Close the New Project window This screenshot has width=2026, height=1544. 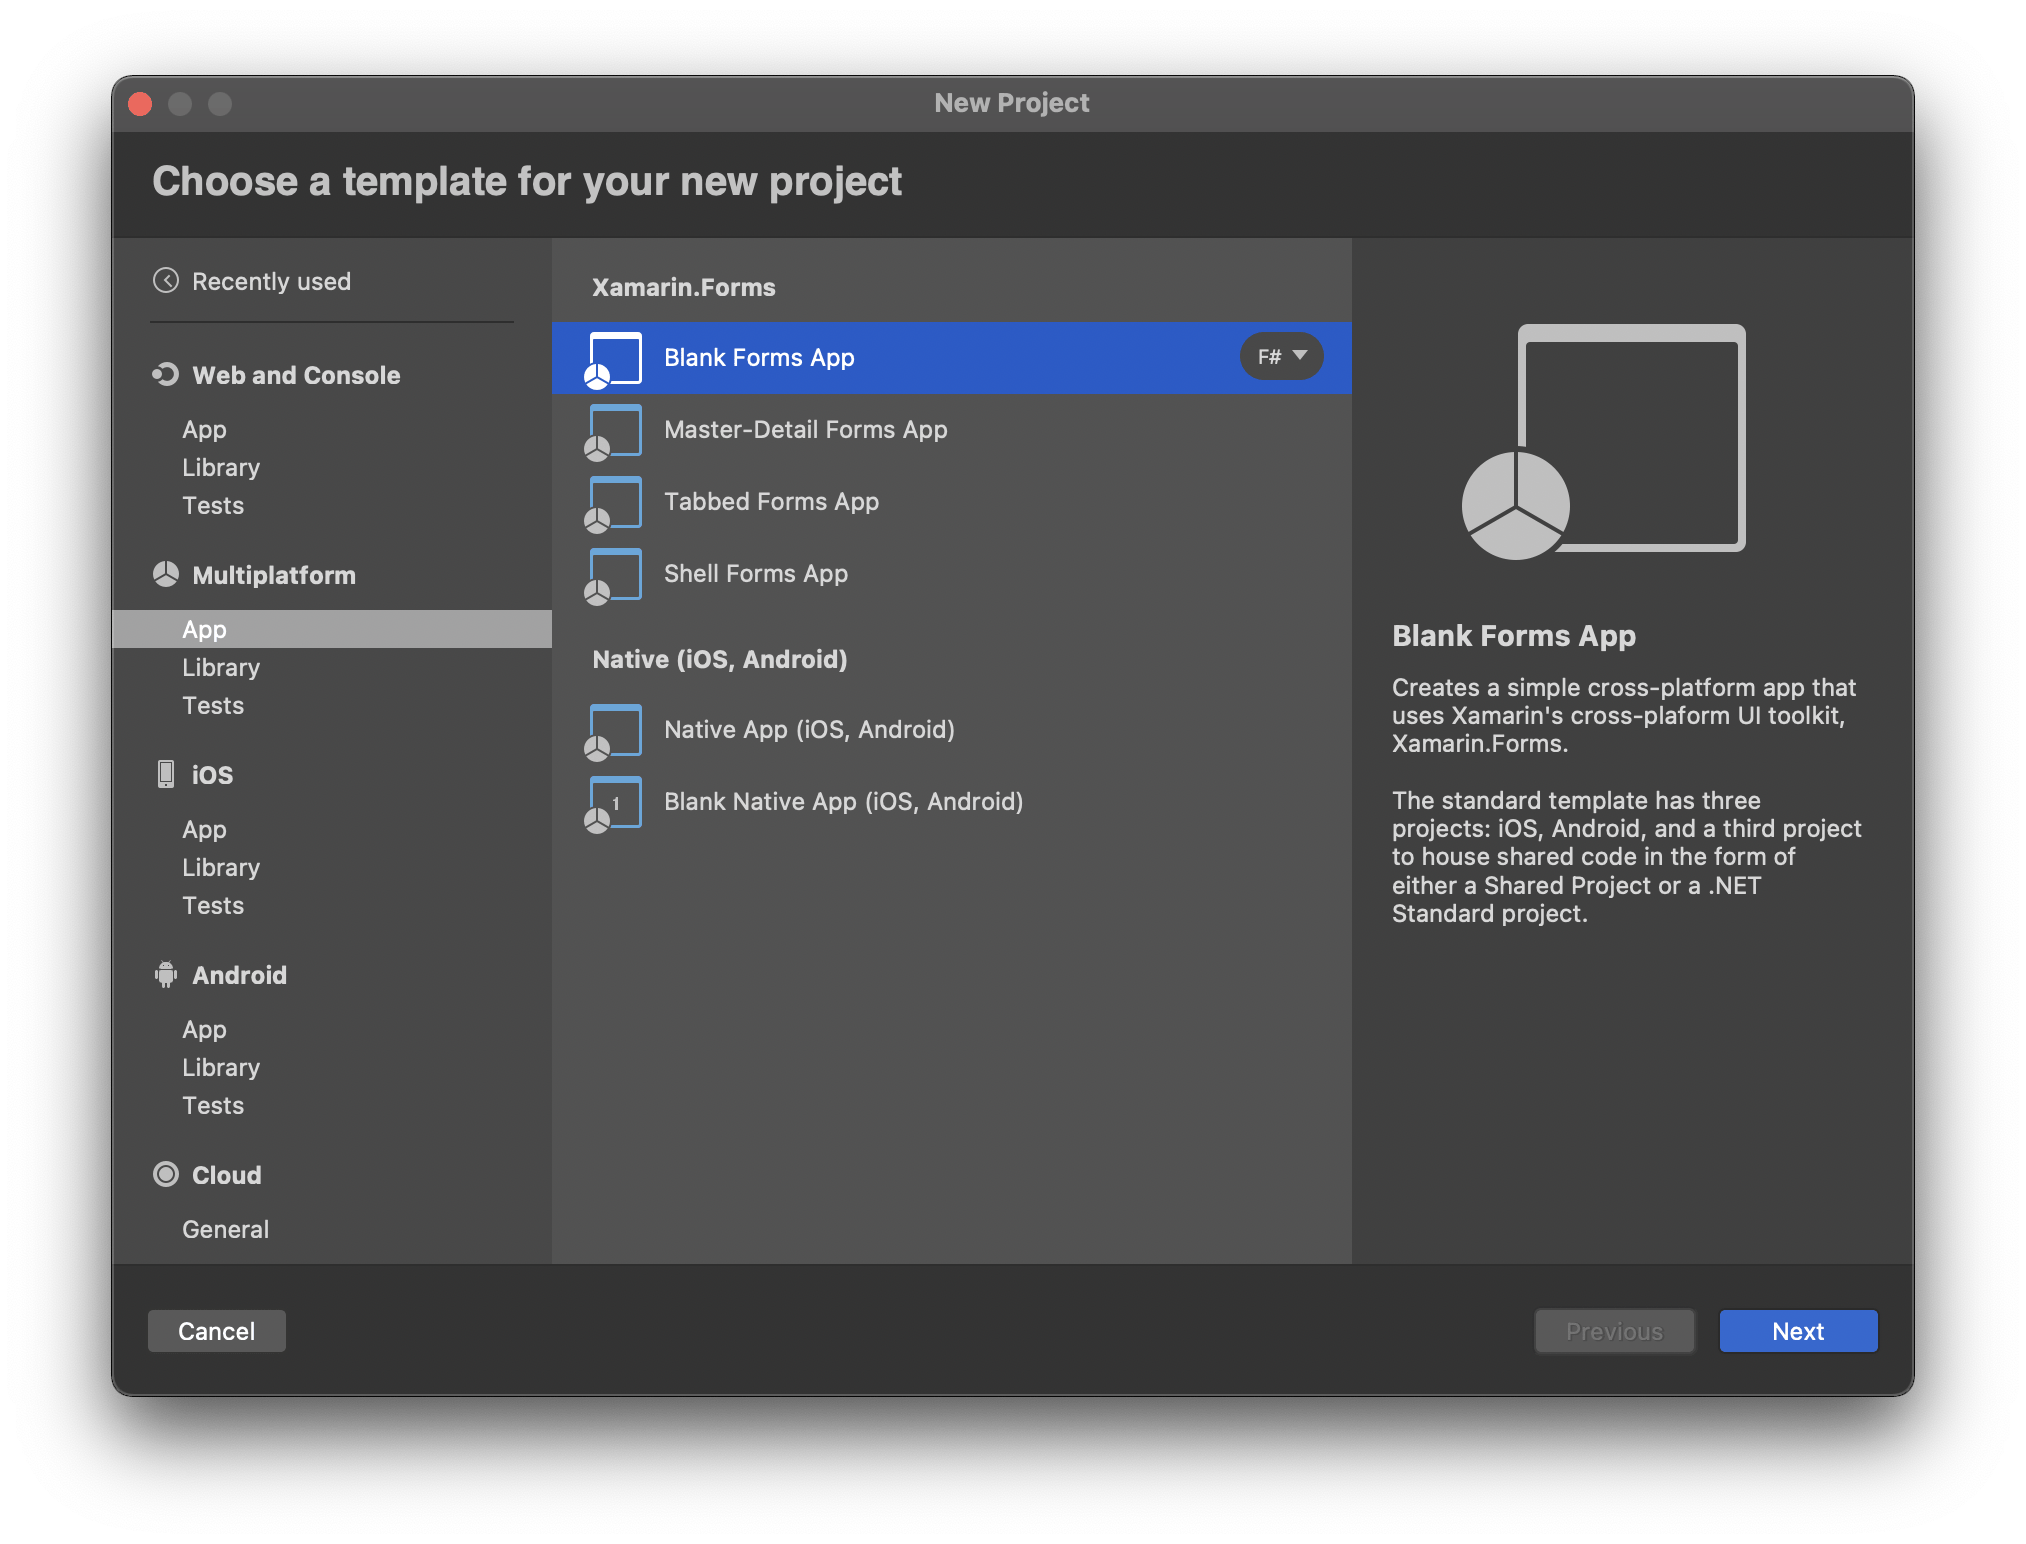(141, 104)
